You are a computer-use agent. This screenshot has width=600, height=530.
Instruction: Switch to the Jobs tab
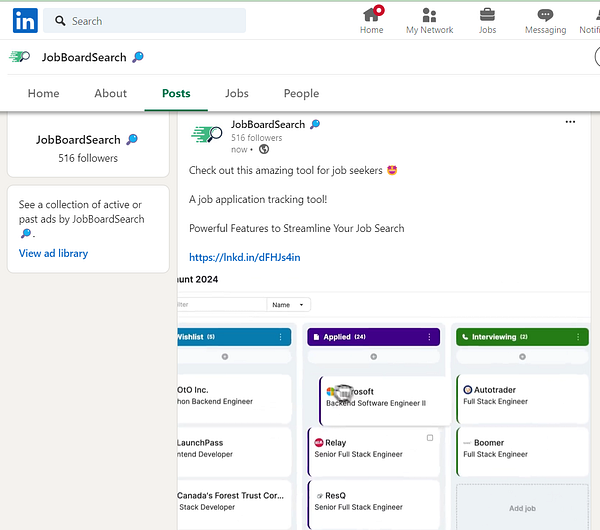click(237, 93)
